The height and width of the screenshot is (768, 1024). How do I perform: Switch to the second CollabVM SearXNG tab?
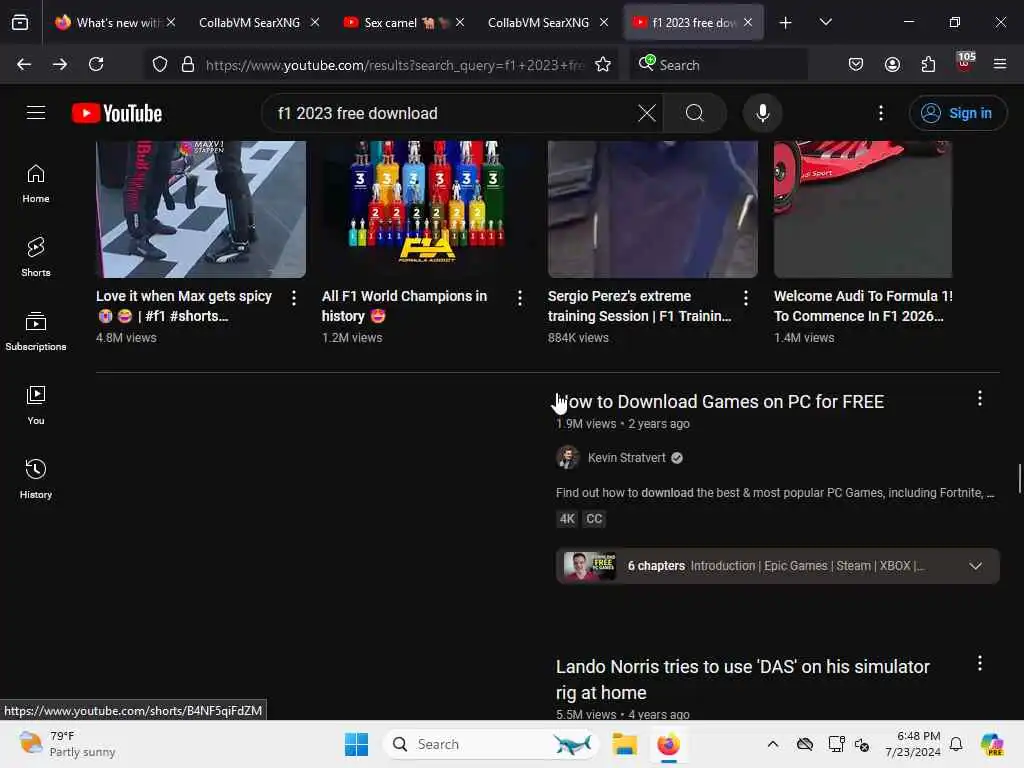pos(538,22)
